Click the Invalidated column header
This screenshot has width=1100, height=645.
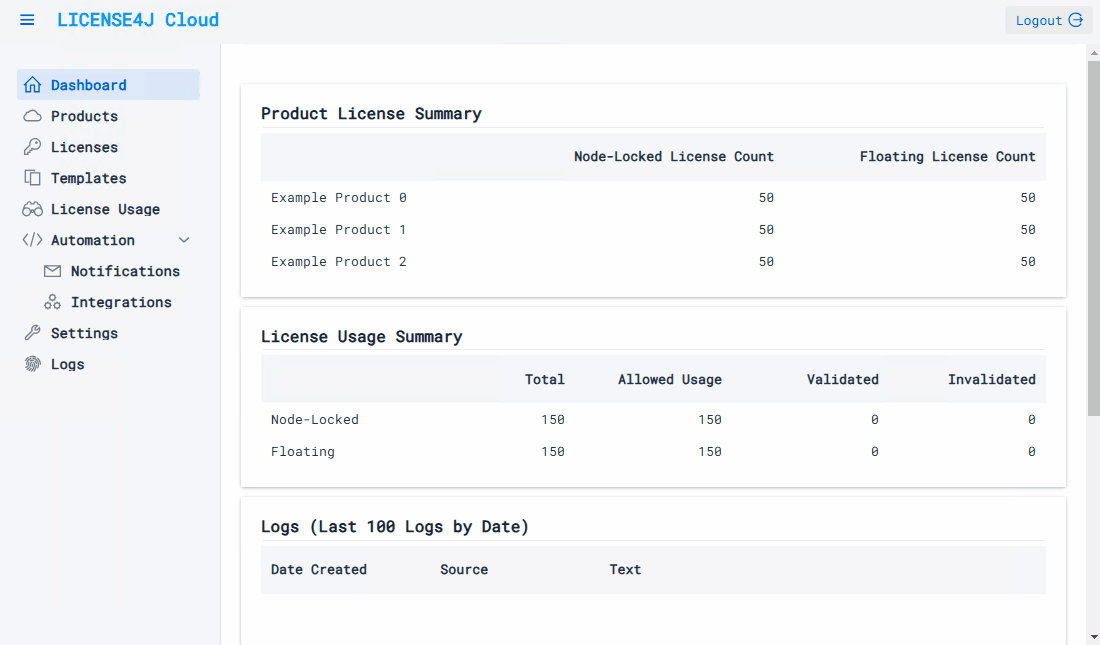click(991, 379)
